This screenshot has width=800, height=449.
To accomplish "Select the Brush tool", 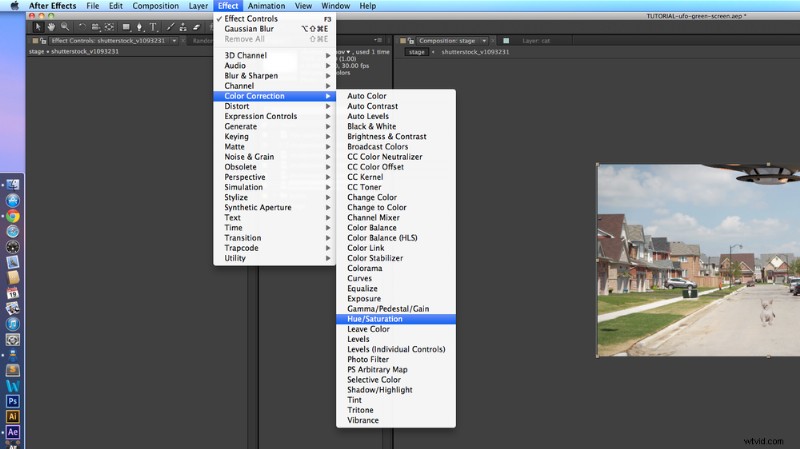I will (x=170, y=27).
